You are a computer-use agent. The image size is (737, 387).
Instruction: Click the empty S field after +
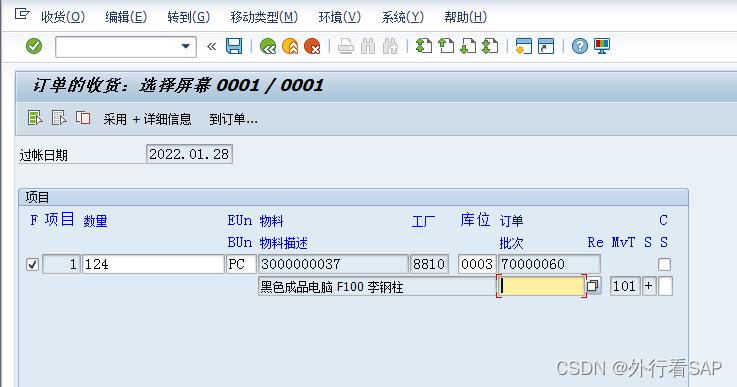coord(665,286)
